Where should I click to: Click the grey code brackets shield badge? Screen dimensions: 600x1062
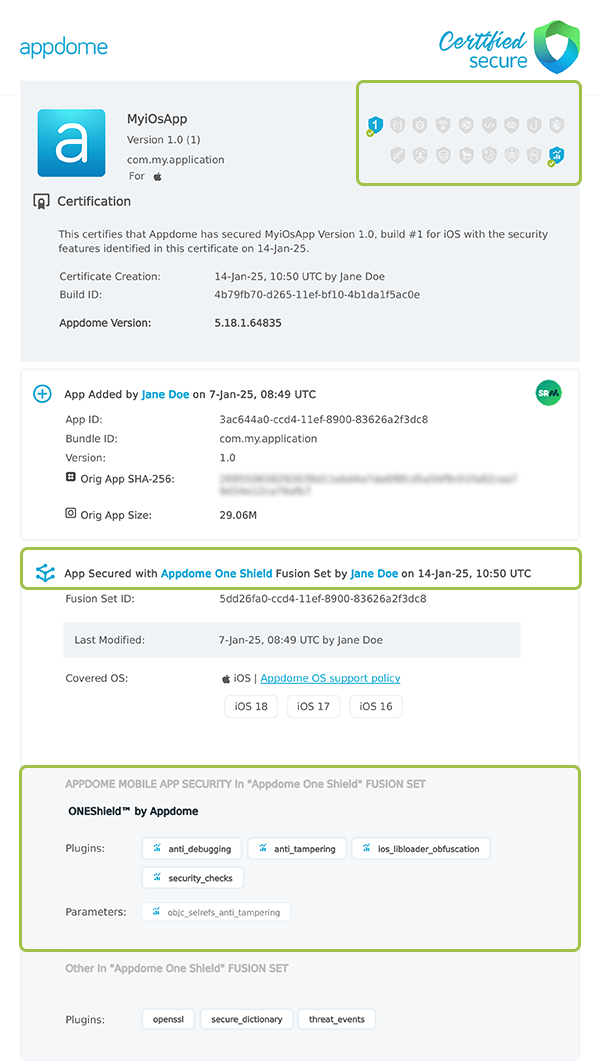(x=488, y=125)
